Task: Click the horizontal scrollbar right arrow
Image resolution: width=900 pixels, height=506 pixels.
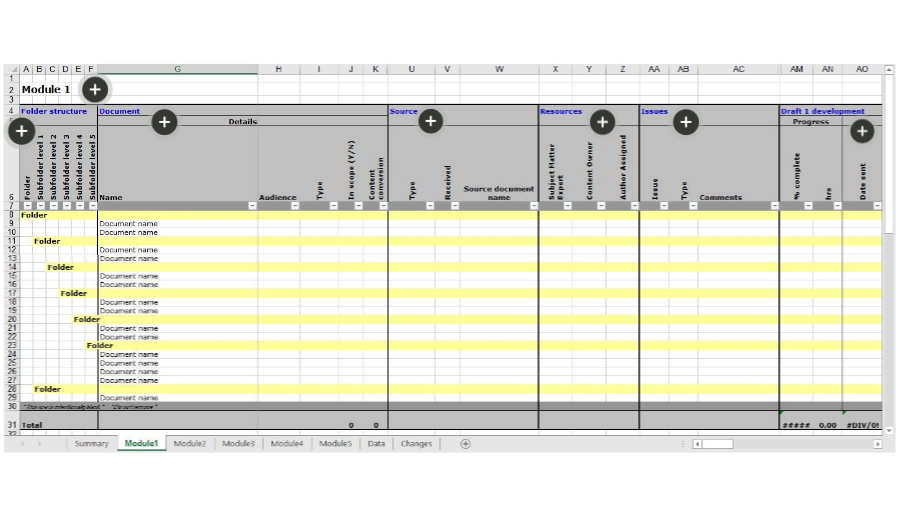Action: coord(878,444)
